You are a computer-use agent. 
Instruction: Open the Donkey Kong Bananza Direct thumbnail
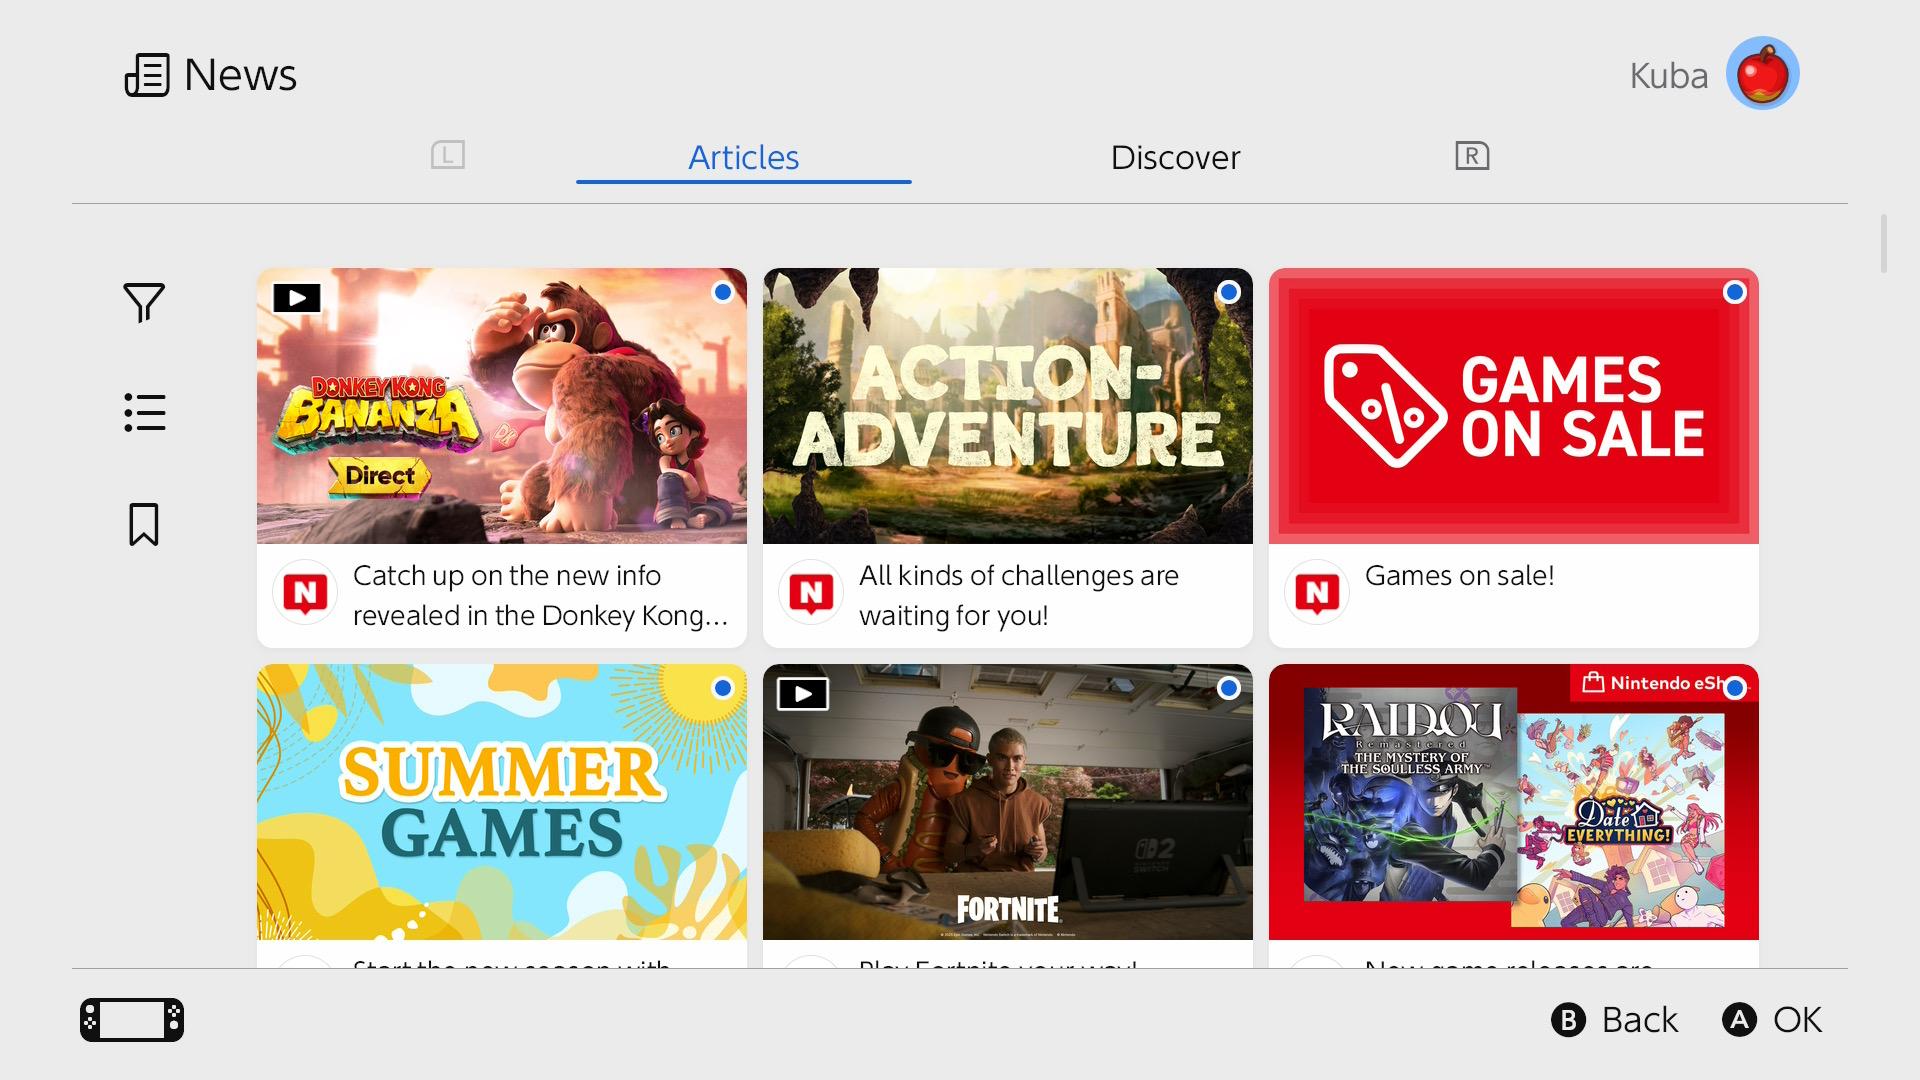[x=502, y=406]
